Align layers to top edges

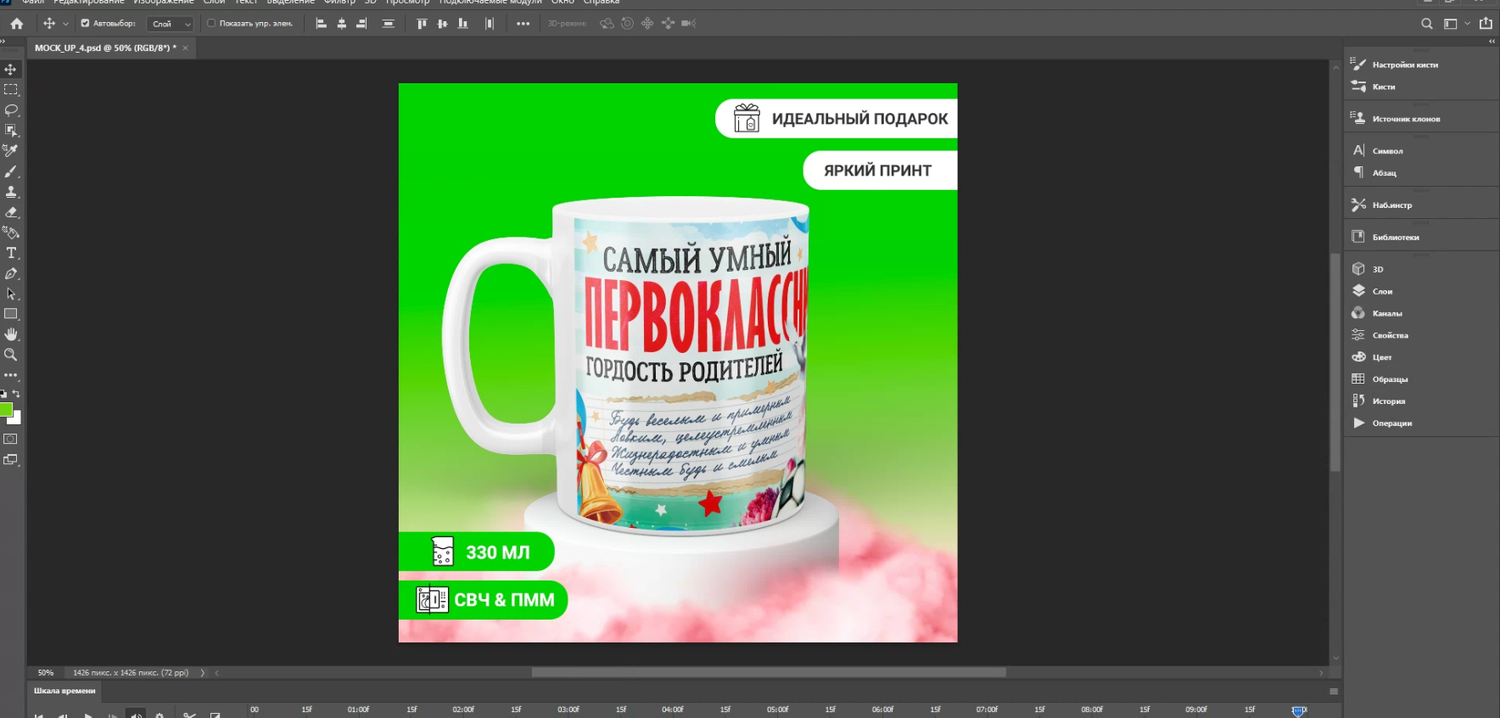(421, 23)
